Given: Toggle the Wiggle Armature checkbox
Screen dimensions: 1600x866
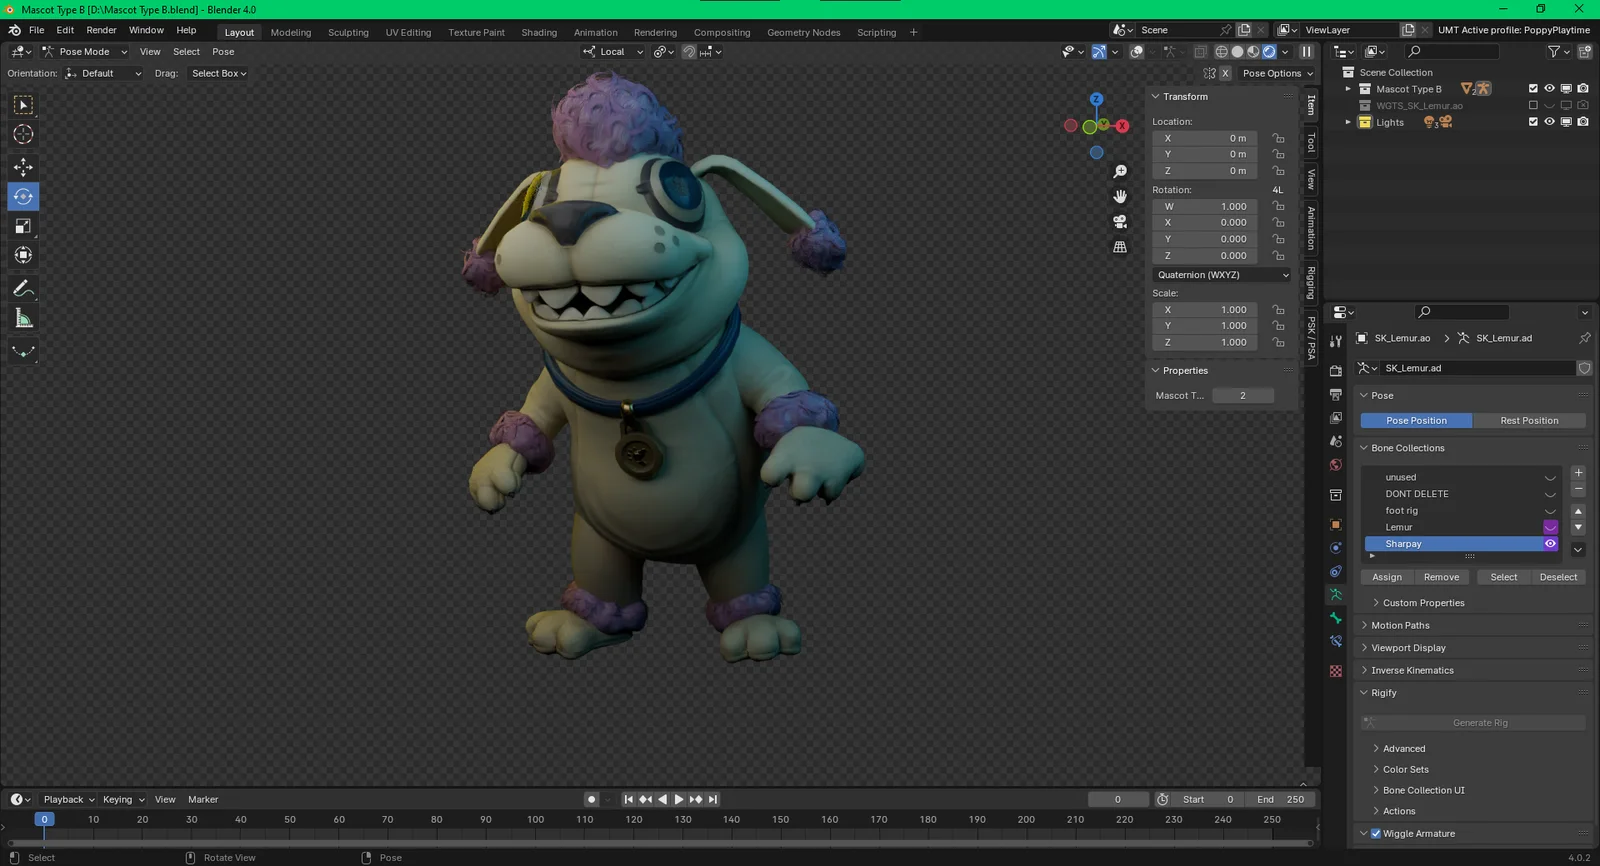Looking at the screenshot, I should coord(1376,834).
